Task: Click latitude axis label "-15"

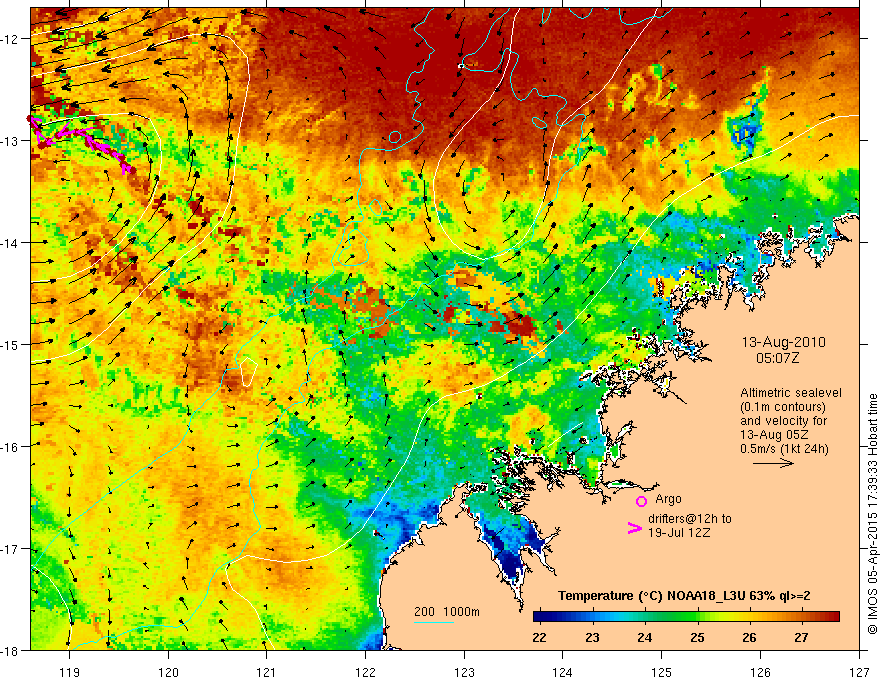Action: coord(10,344)
